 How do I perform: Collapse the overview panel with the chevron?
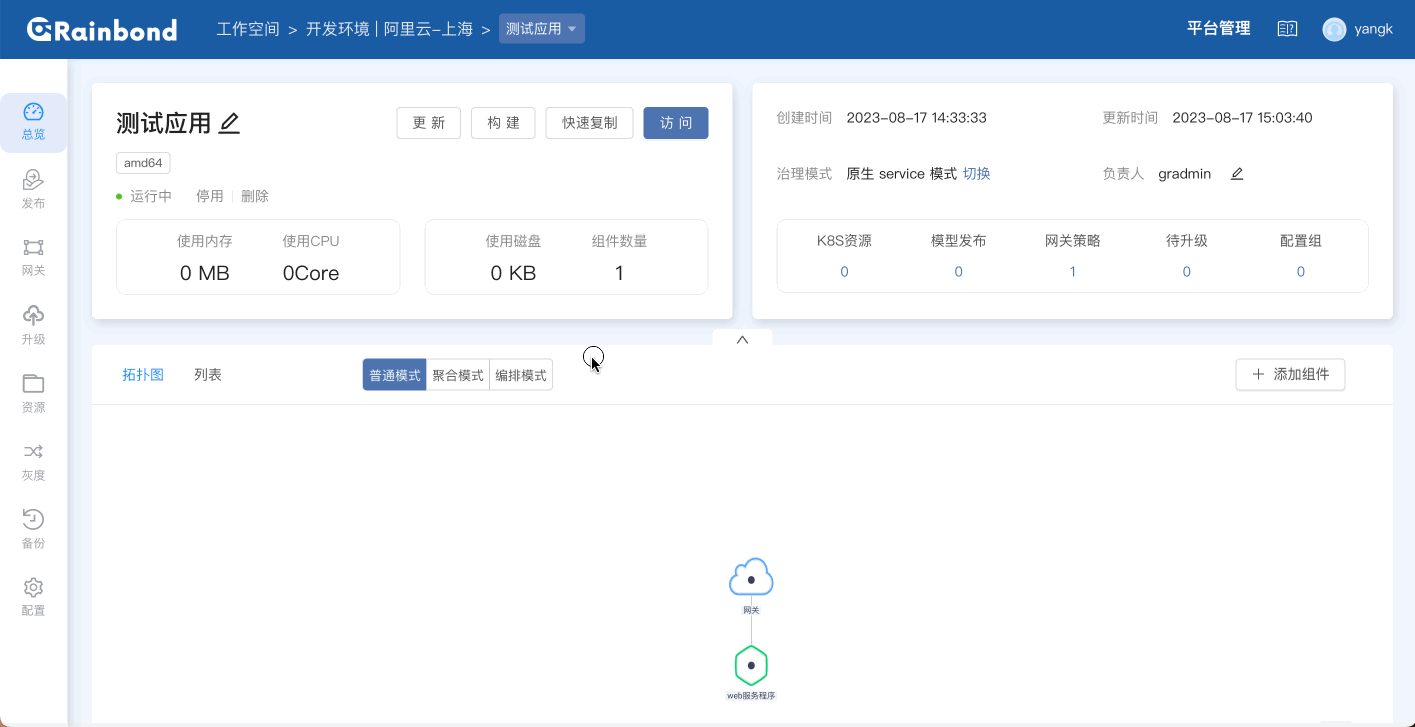pos(741,339)
